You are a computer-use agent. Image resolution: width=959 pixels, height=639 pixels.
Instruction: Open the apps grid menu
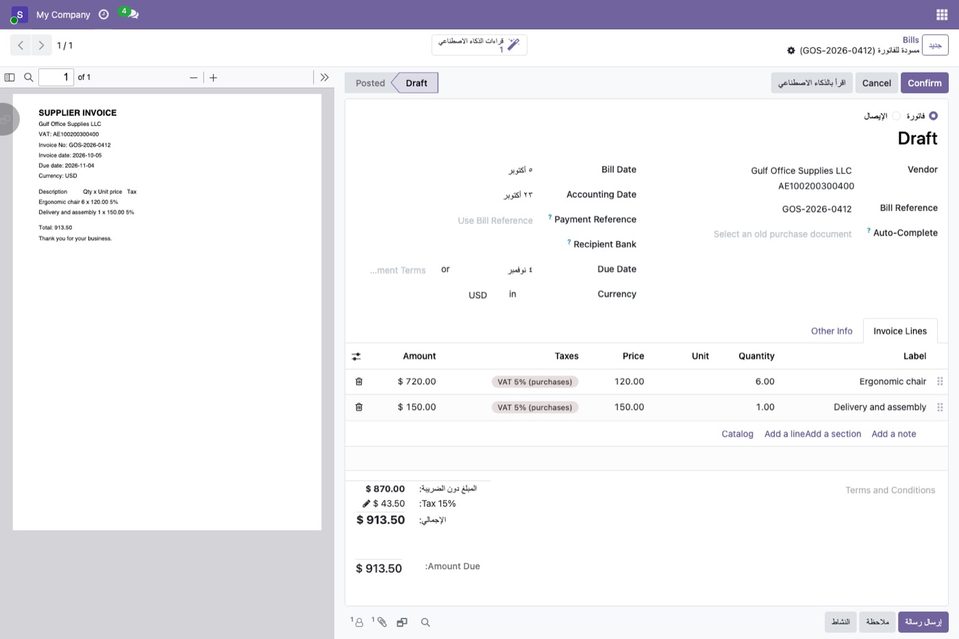point(942,15)
